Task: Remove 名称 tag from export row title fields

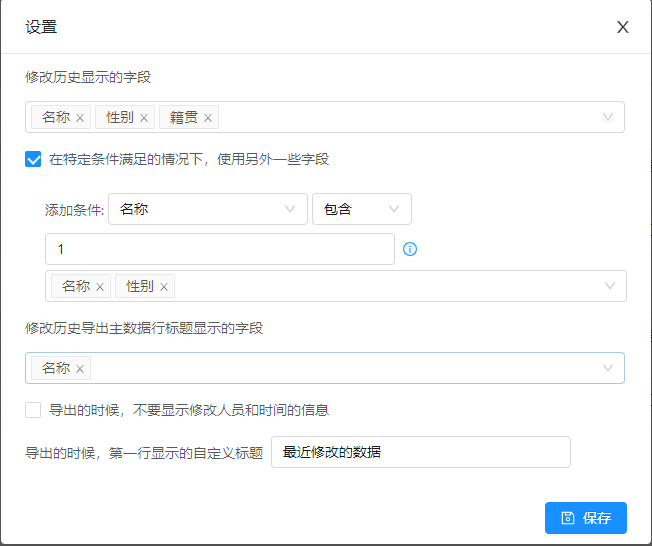Action: (80, 369)
